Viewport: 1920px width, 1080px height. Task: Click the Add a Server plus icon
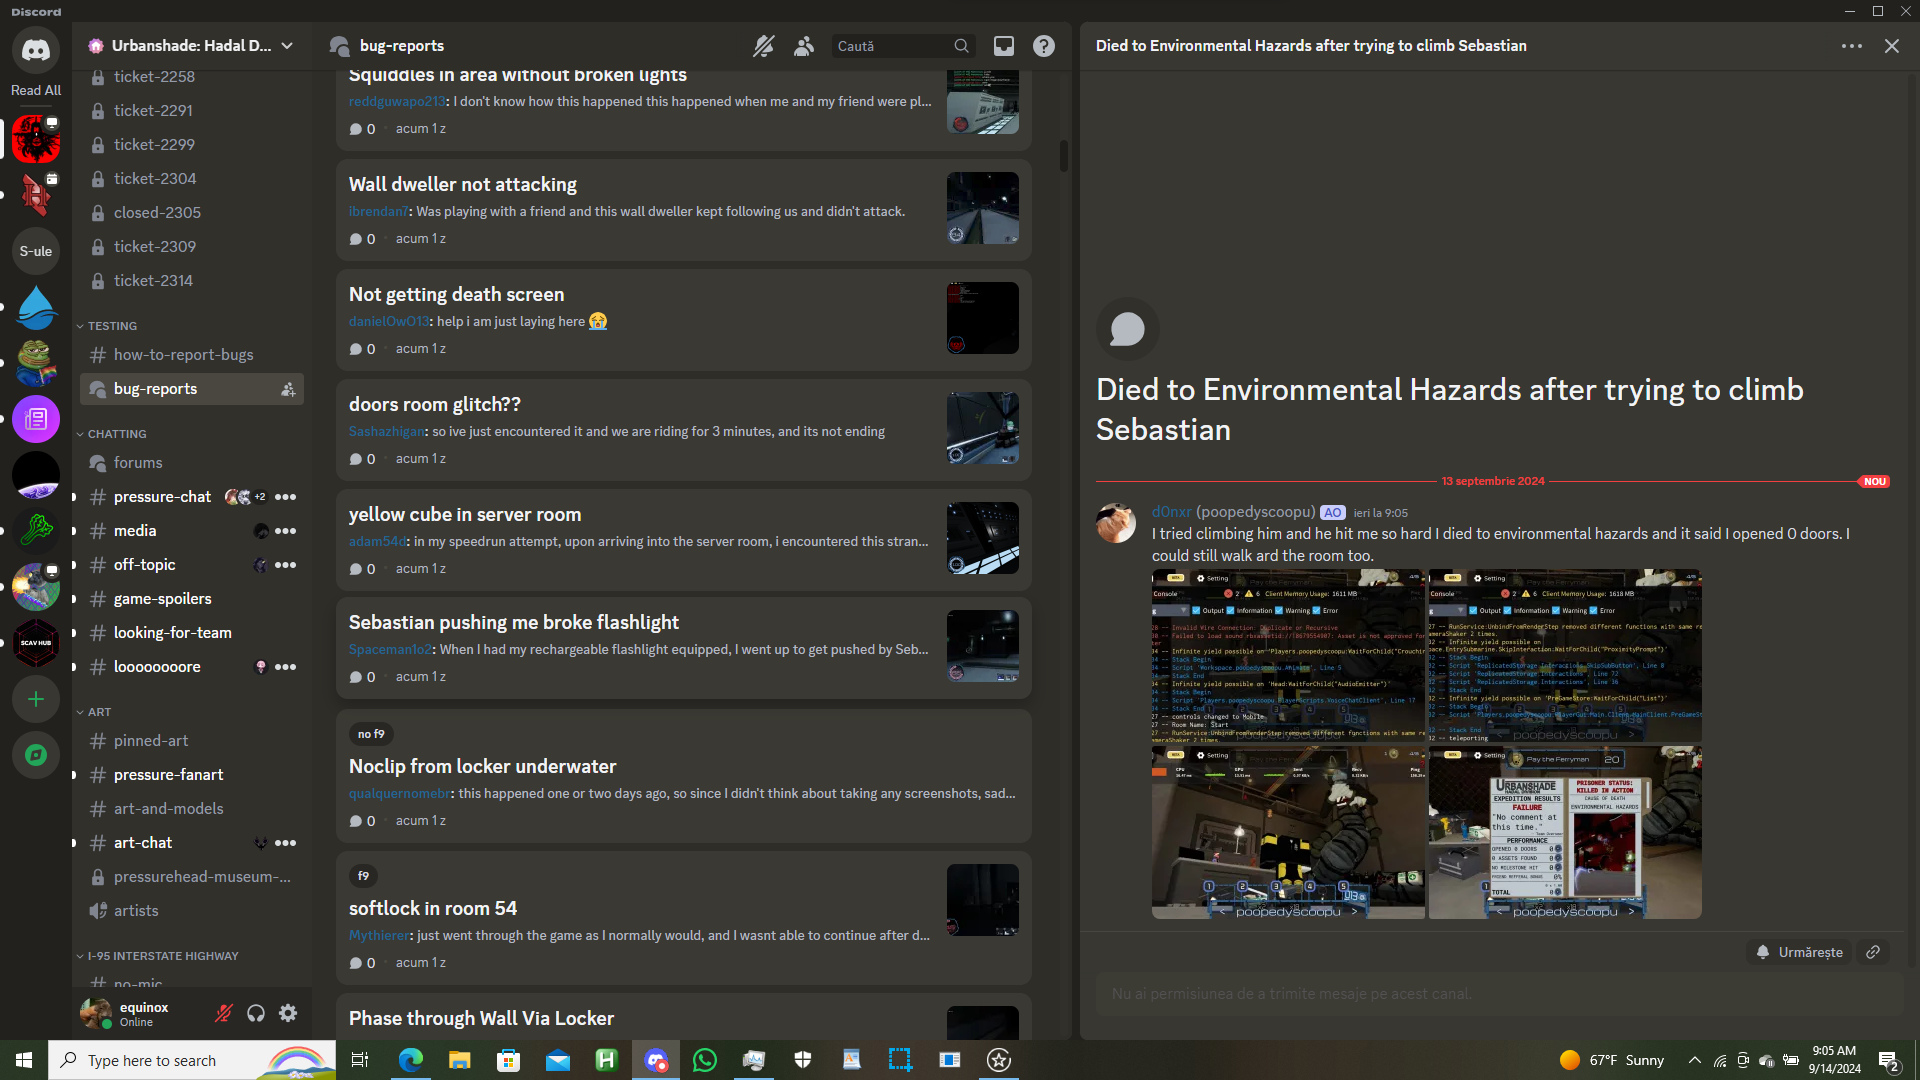(36, 699)
